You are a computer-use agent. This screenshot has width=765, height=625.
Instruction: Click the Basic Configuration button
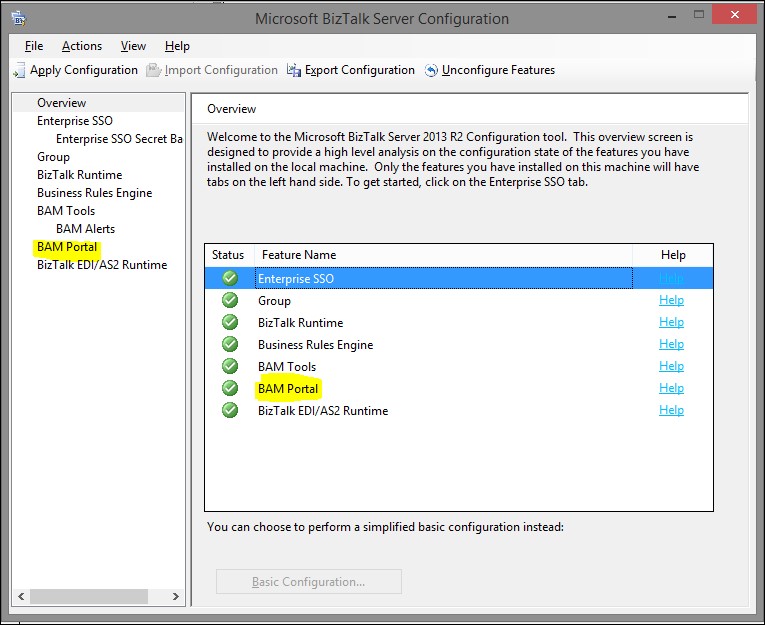[x=309, y=582]
